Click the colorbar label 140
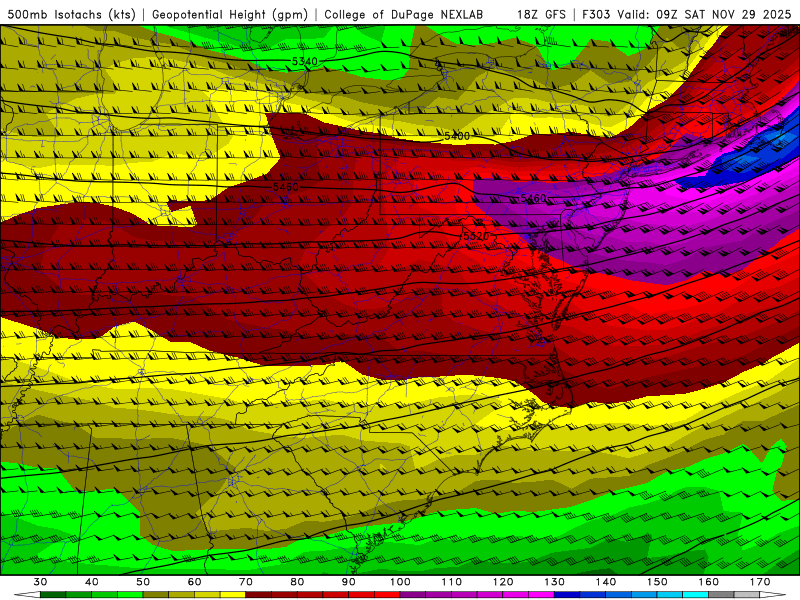This screenshot has width=800, height=600. tap(606, 582)
